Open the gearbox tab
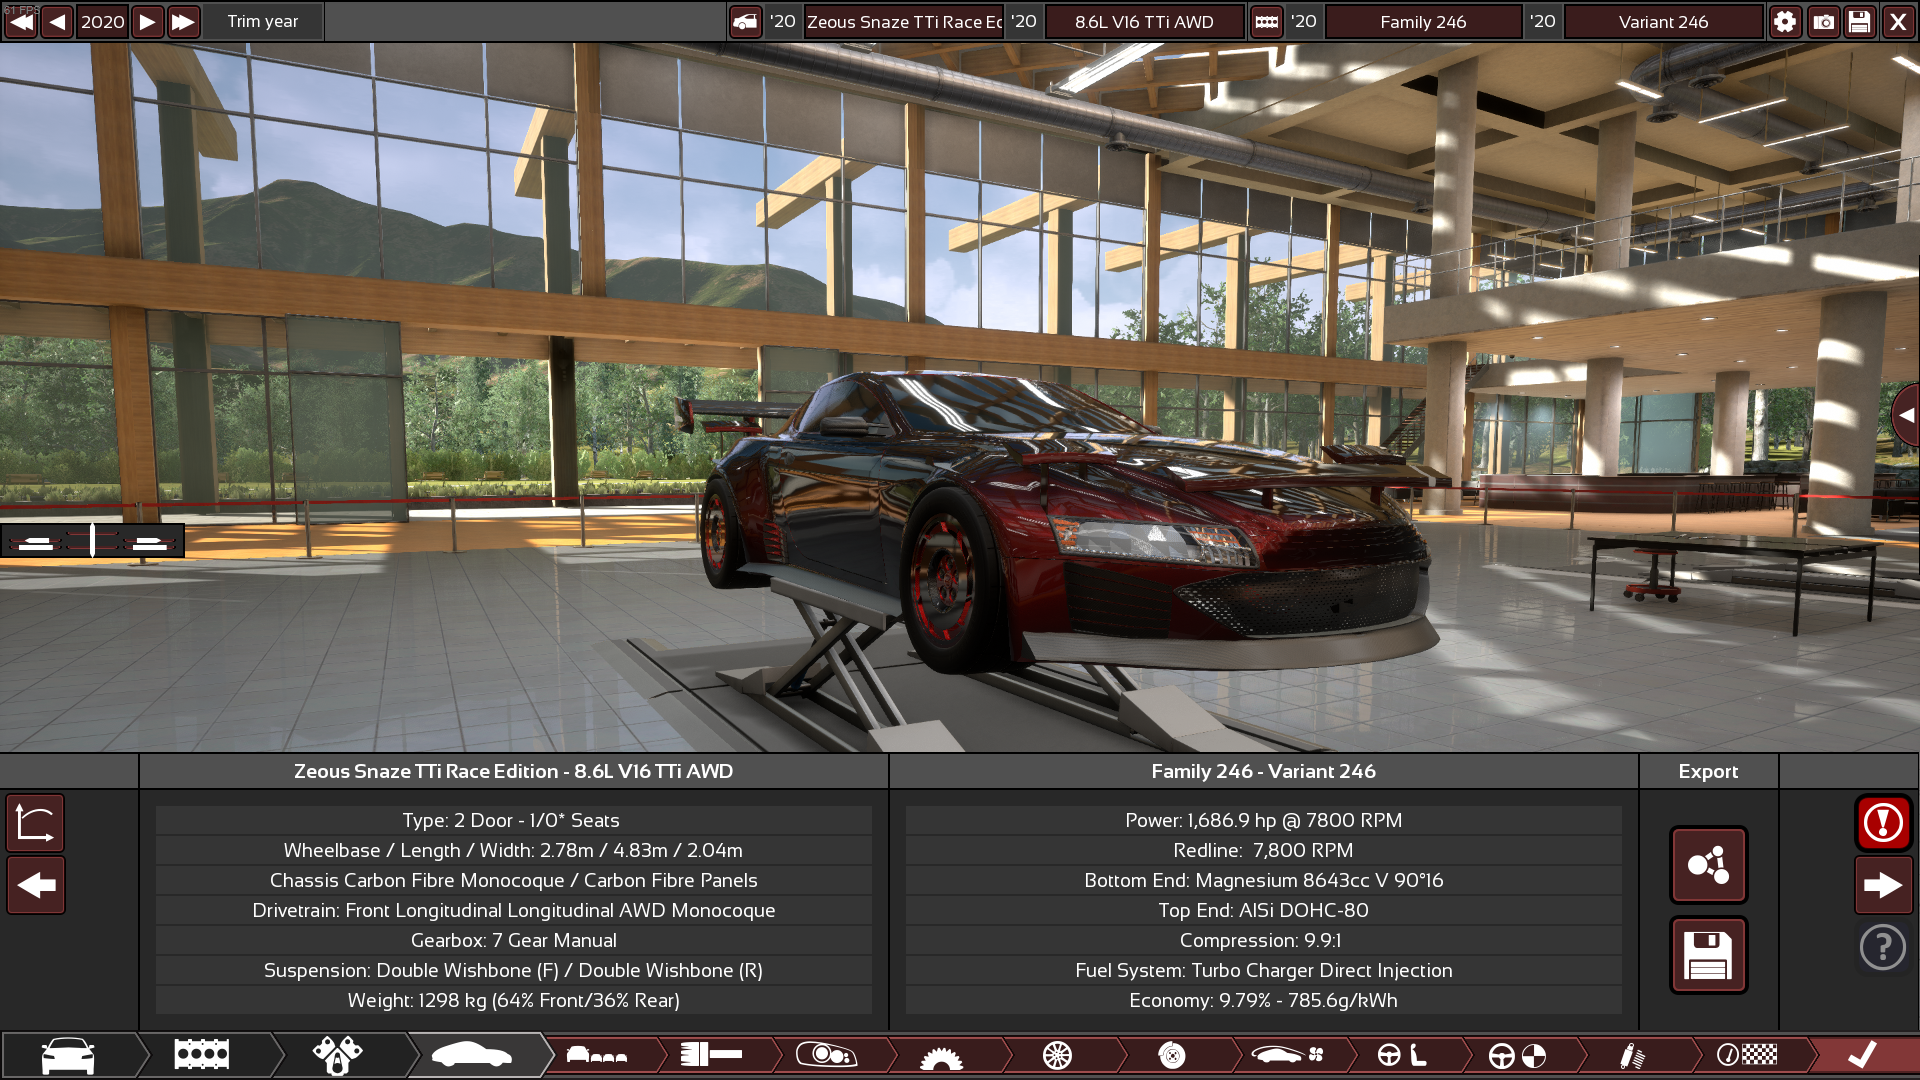The height and width of the screenshot is (1080, 1920). [940, 1055]
